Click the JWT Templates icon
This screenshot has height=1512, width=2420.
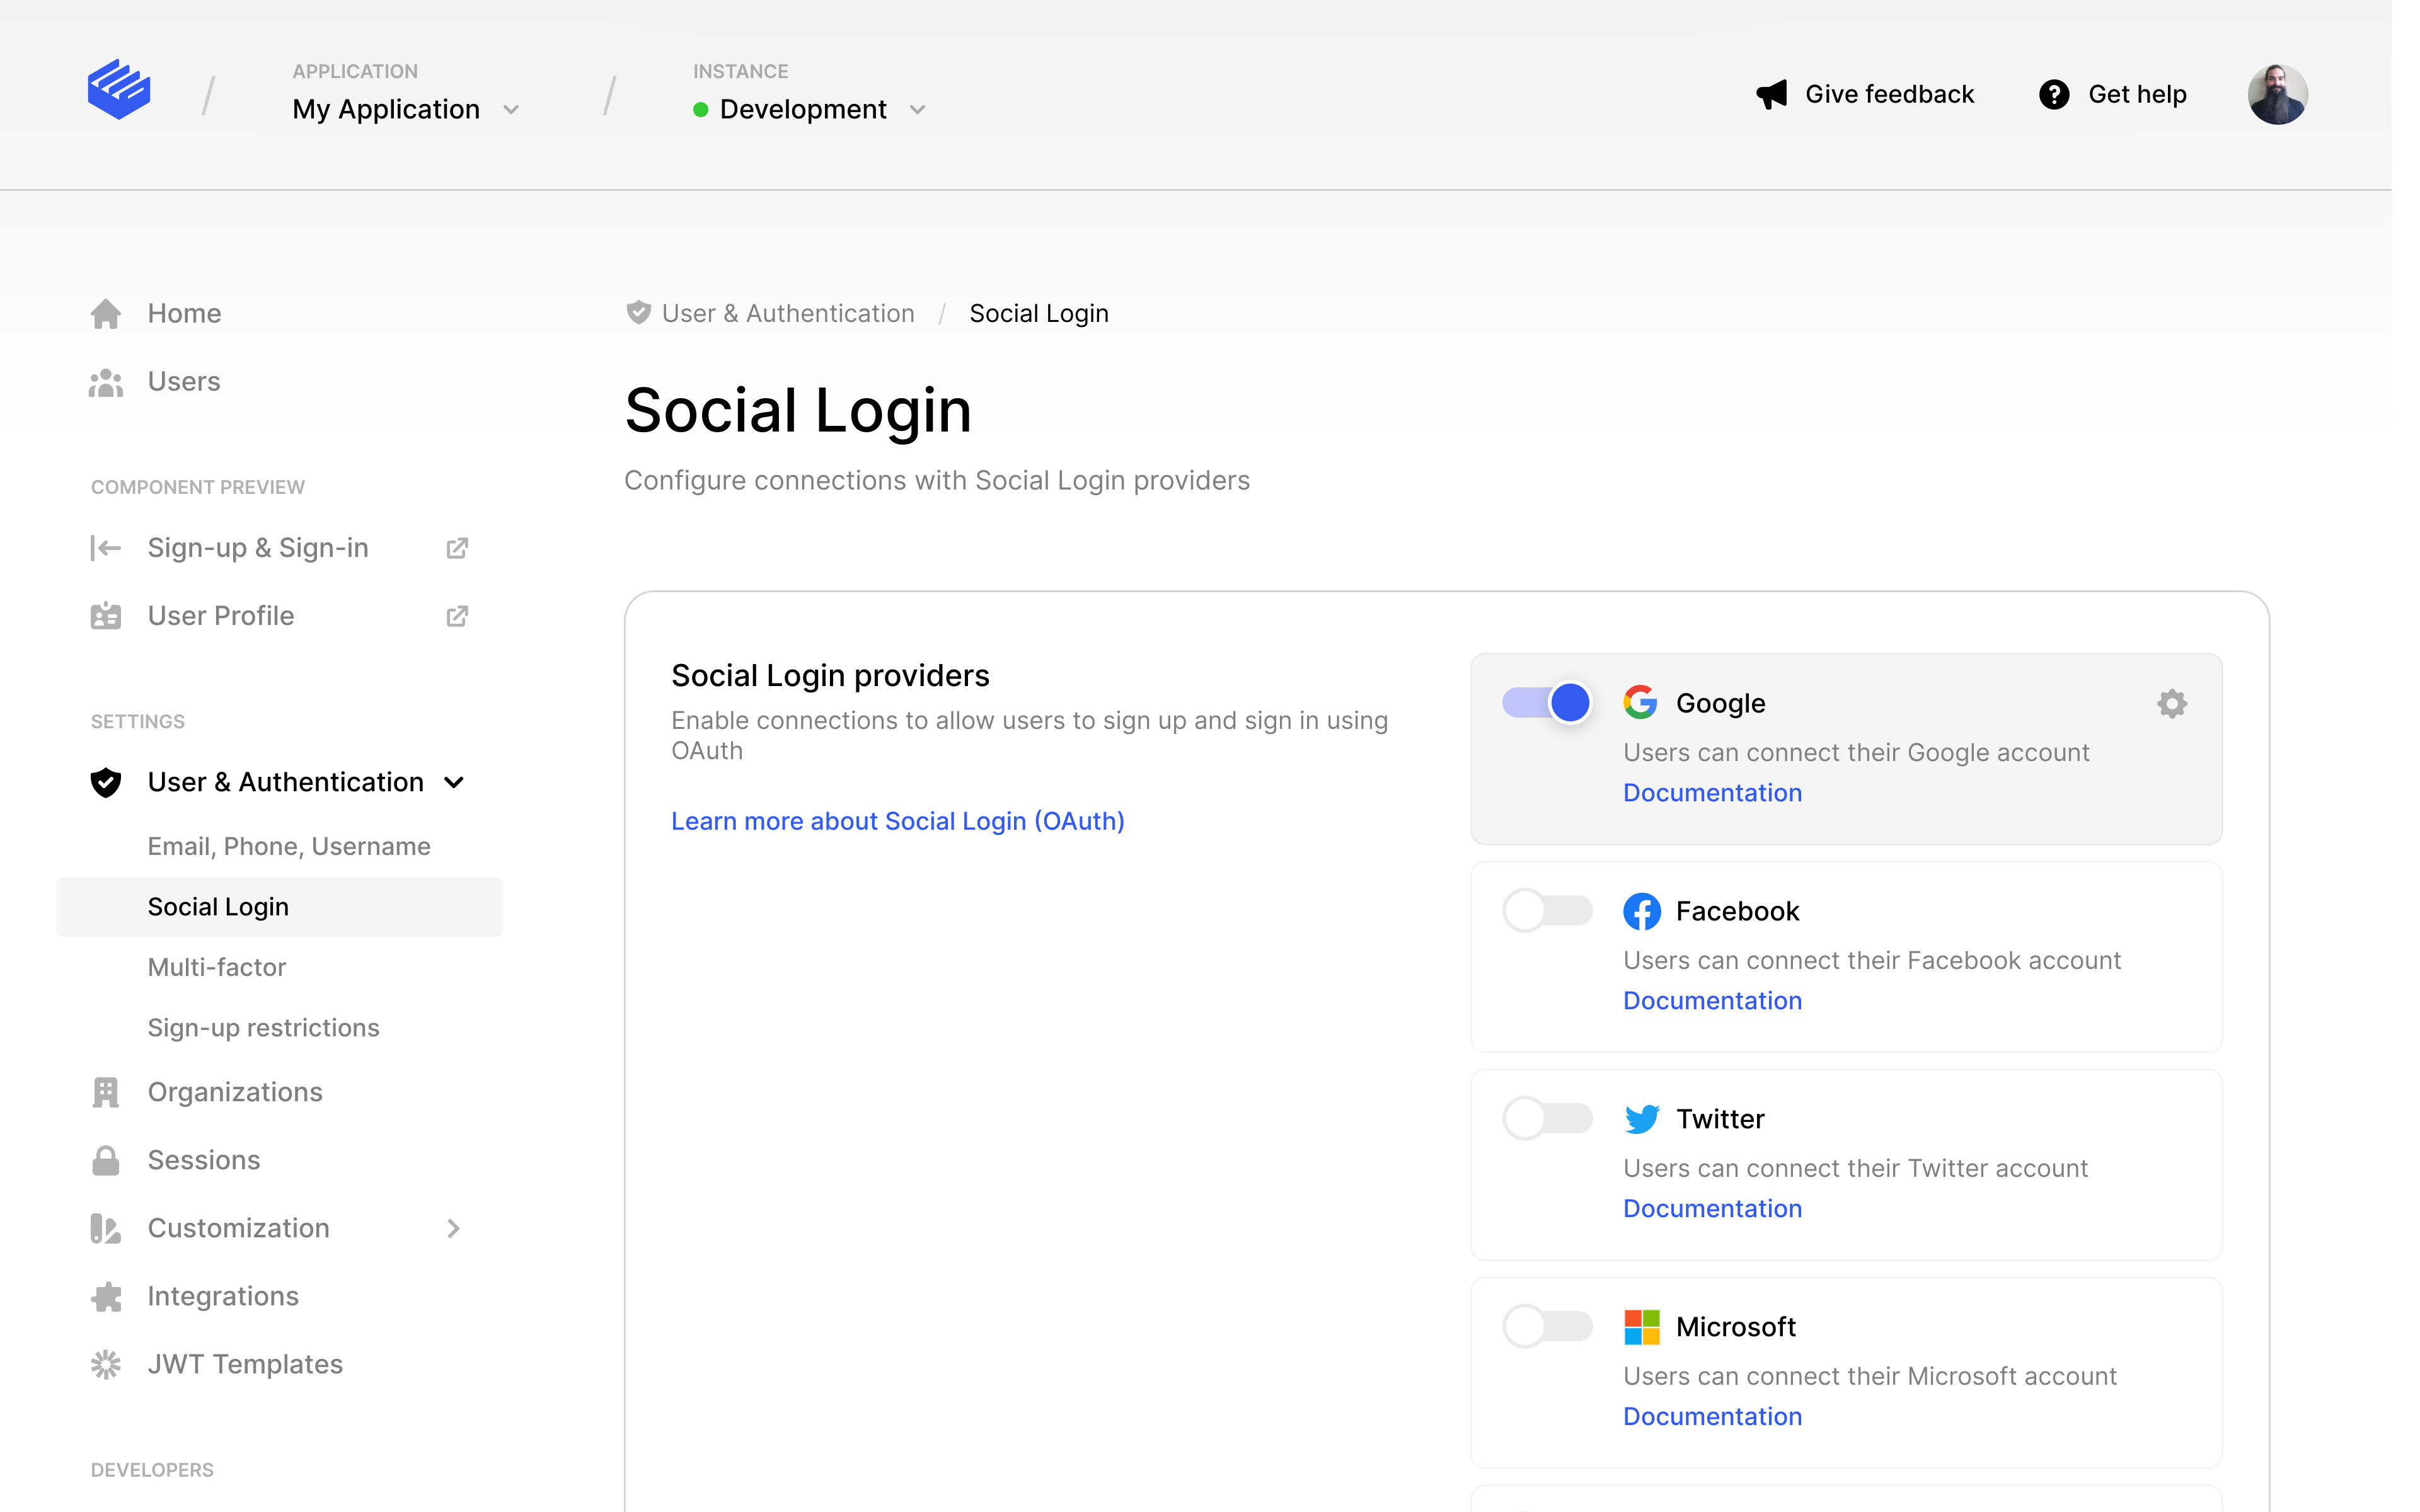click(106, 1364)
